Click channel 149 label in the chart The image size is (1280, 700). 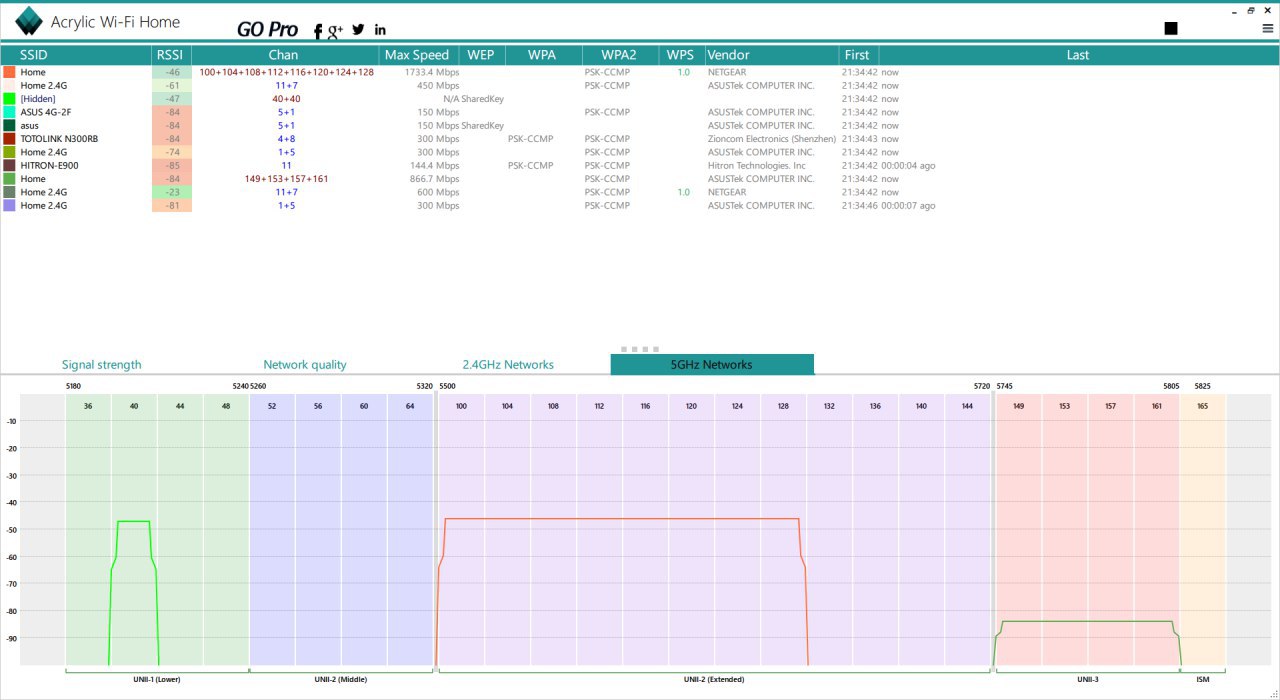[1018, 406]
